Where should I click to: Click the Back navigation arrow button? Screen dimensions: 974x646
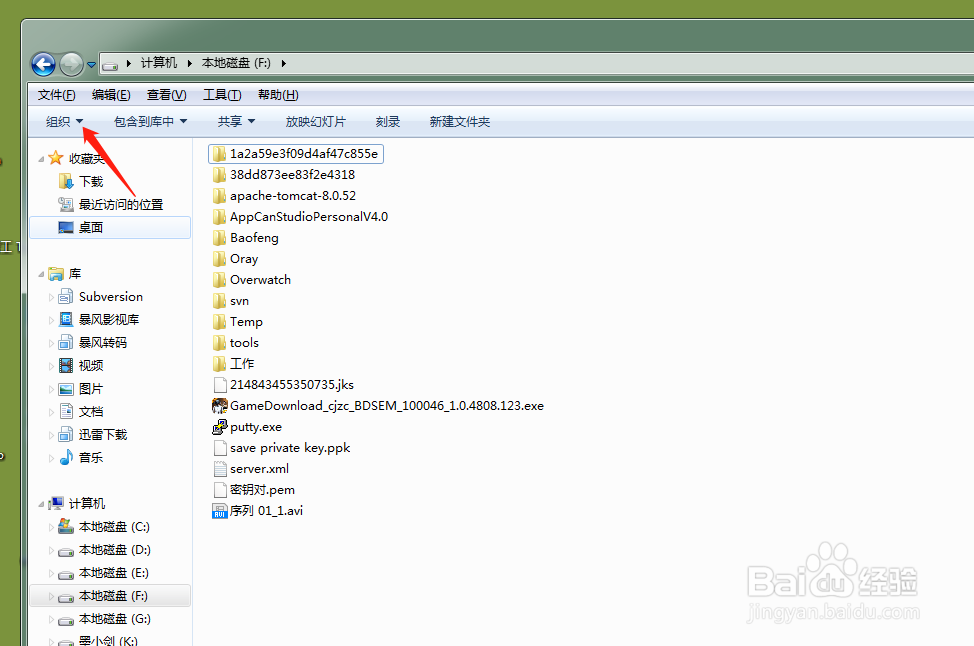pos(43,64)
